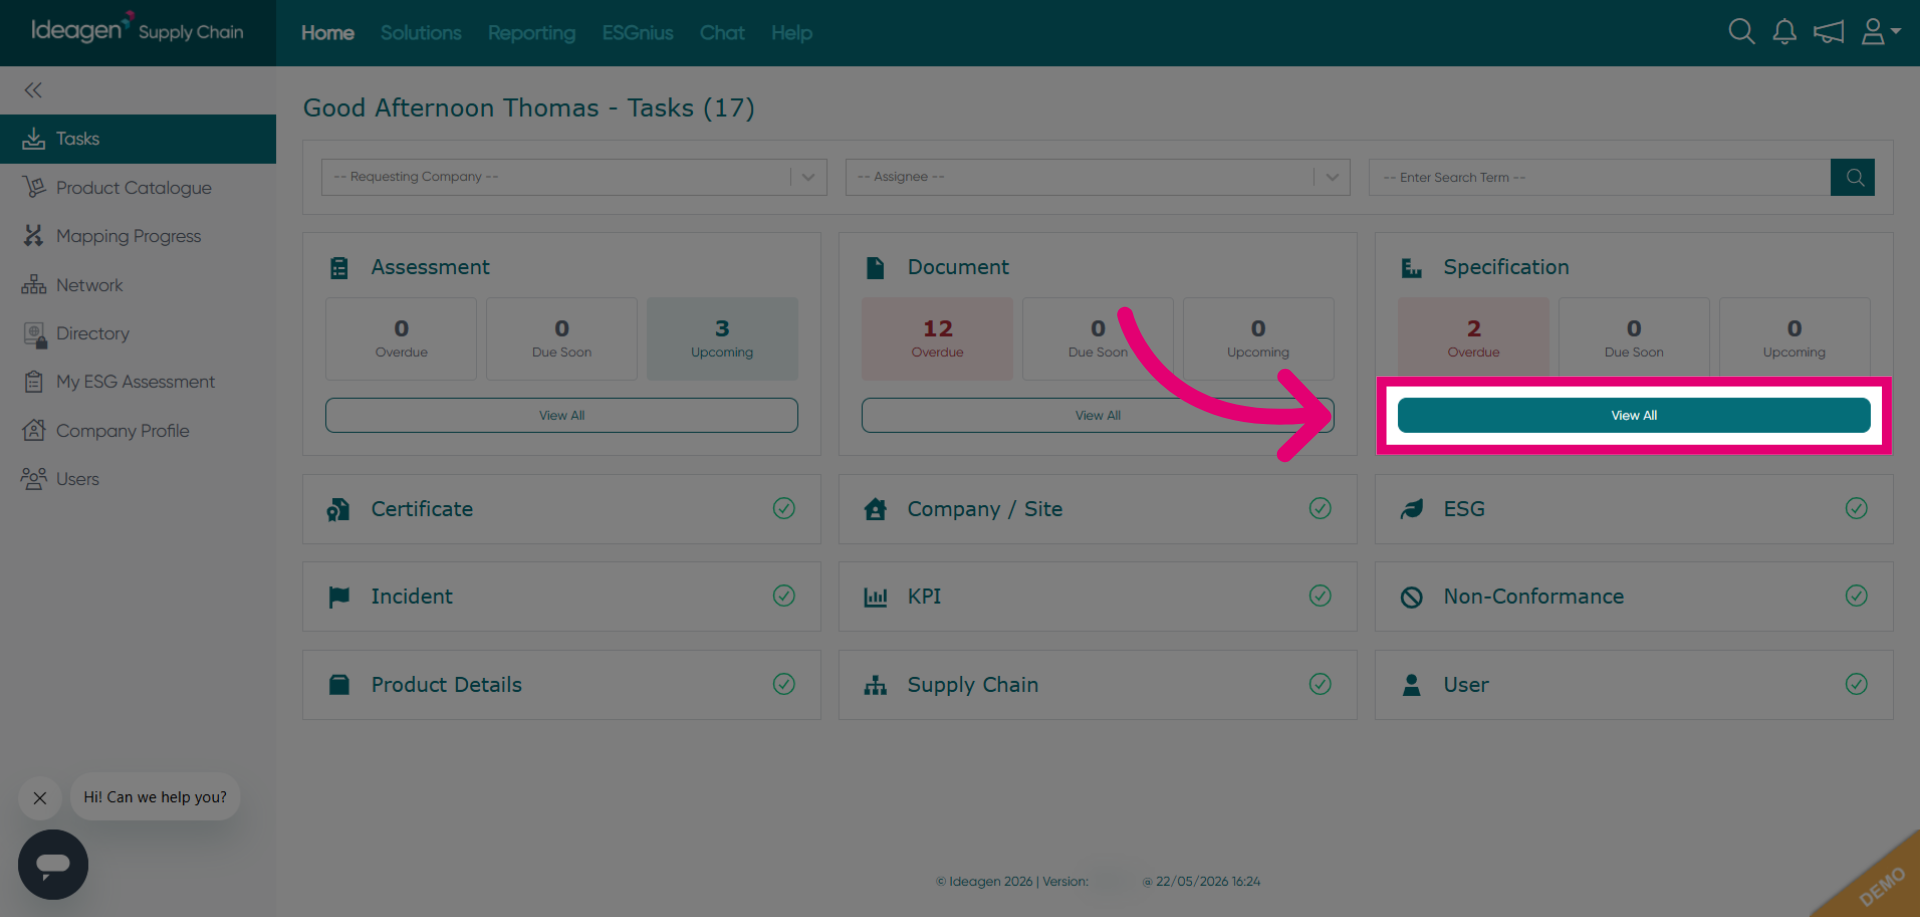The width and height of the screenshot is (1920, 917).
Task: Click the Incident check circle icon
Action: (x=784, y=596)
